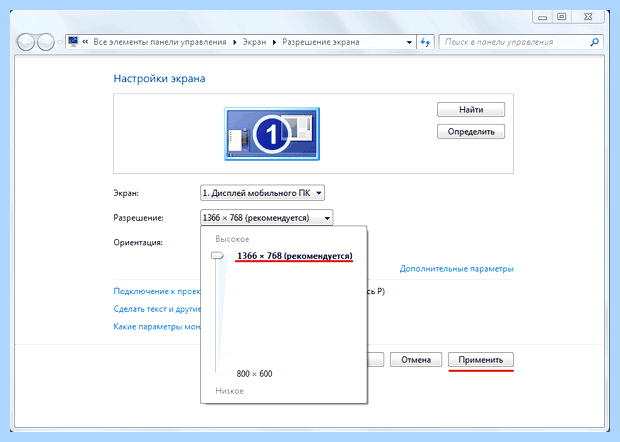Click the control panel icon in address bar

(x=73, y=42)
